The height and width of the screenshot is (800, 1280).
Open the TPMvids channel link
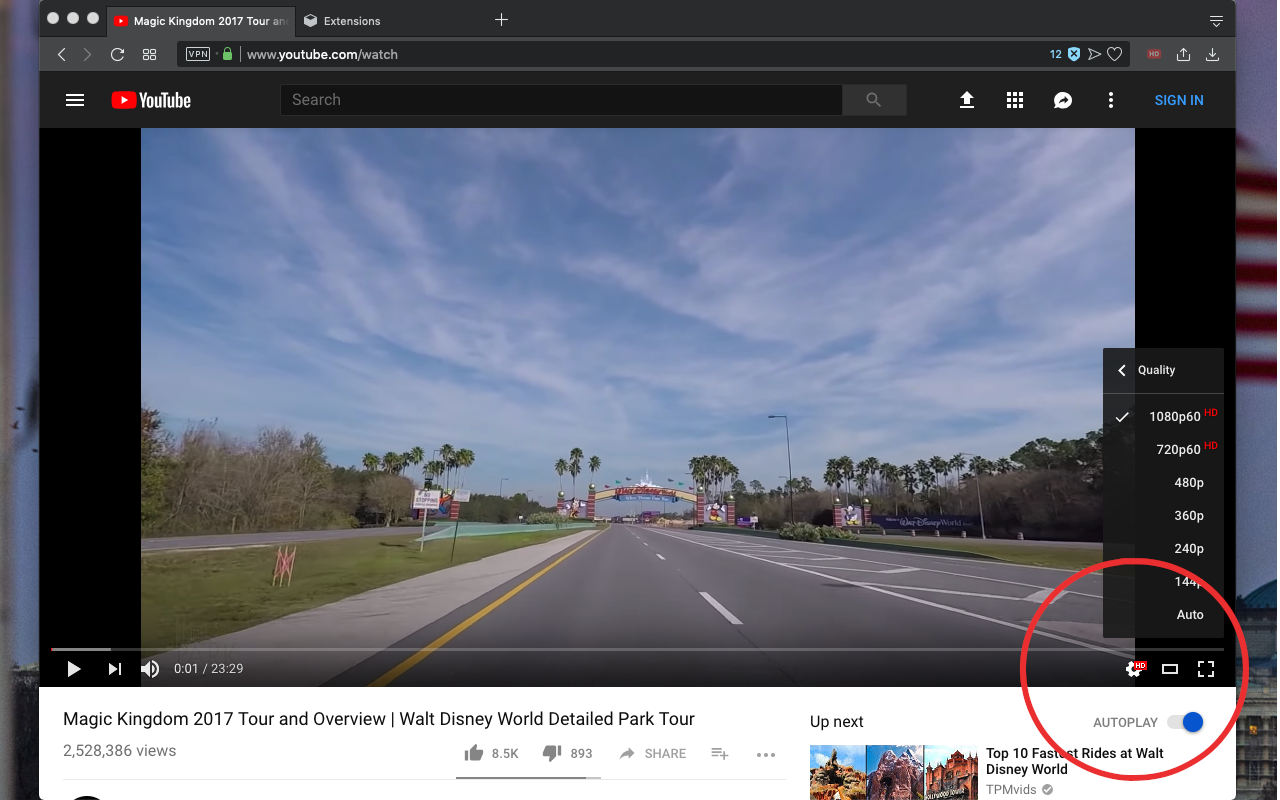click(1011, 789)
